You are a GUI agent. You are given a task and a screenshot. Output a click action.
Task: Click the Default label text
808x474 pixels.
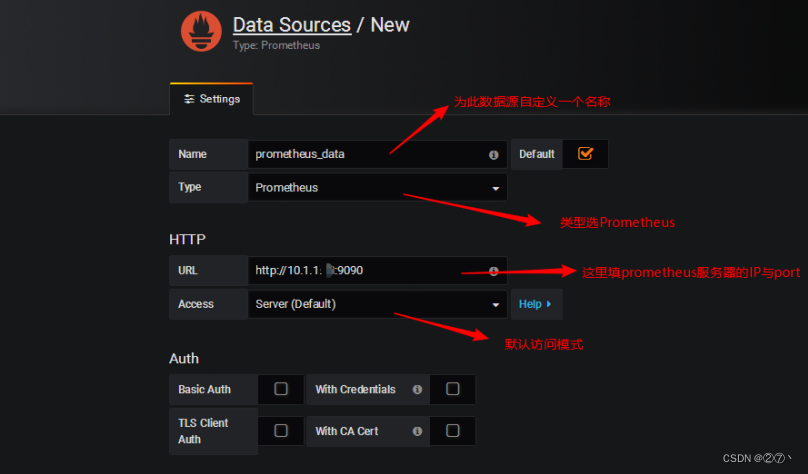click(x=537, y=154)
